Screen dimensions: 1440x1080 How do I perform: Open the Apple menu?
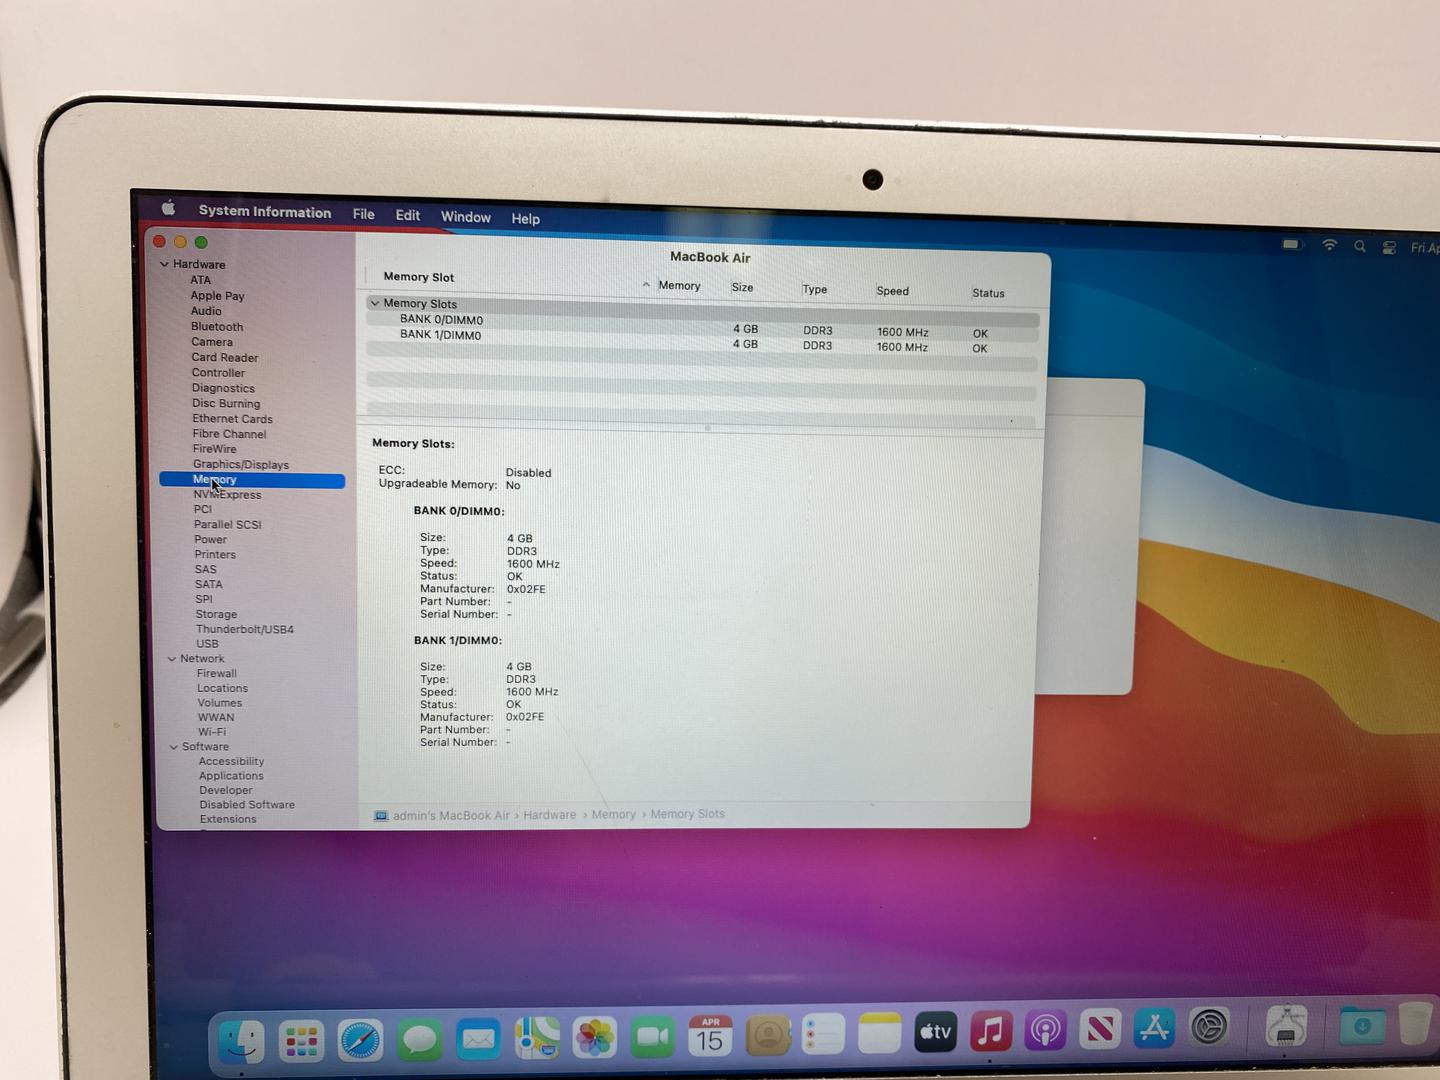coord(169,208)
